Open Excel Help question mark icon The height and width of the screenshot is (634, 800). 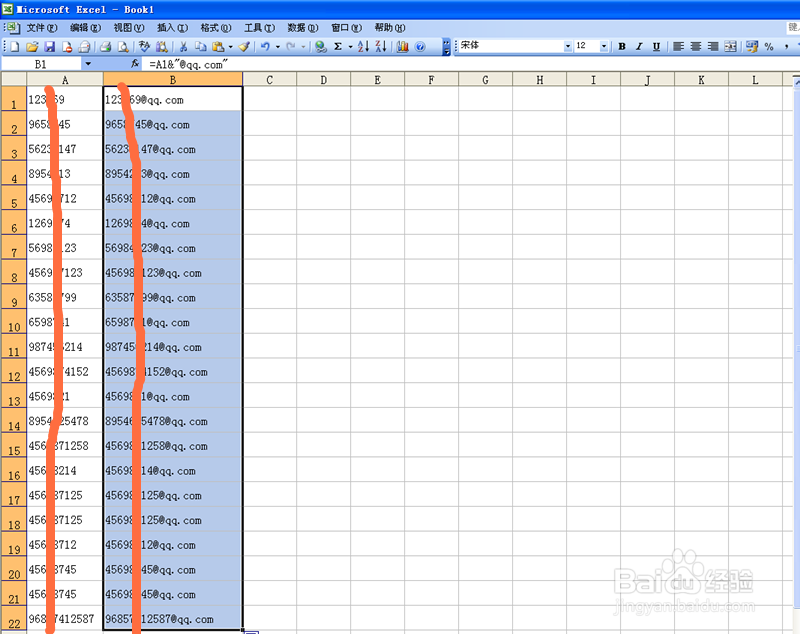420,47
